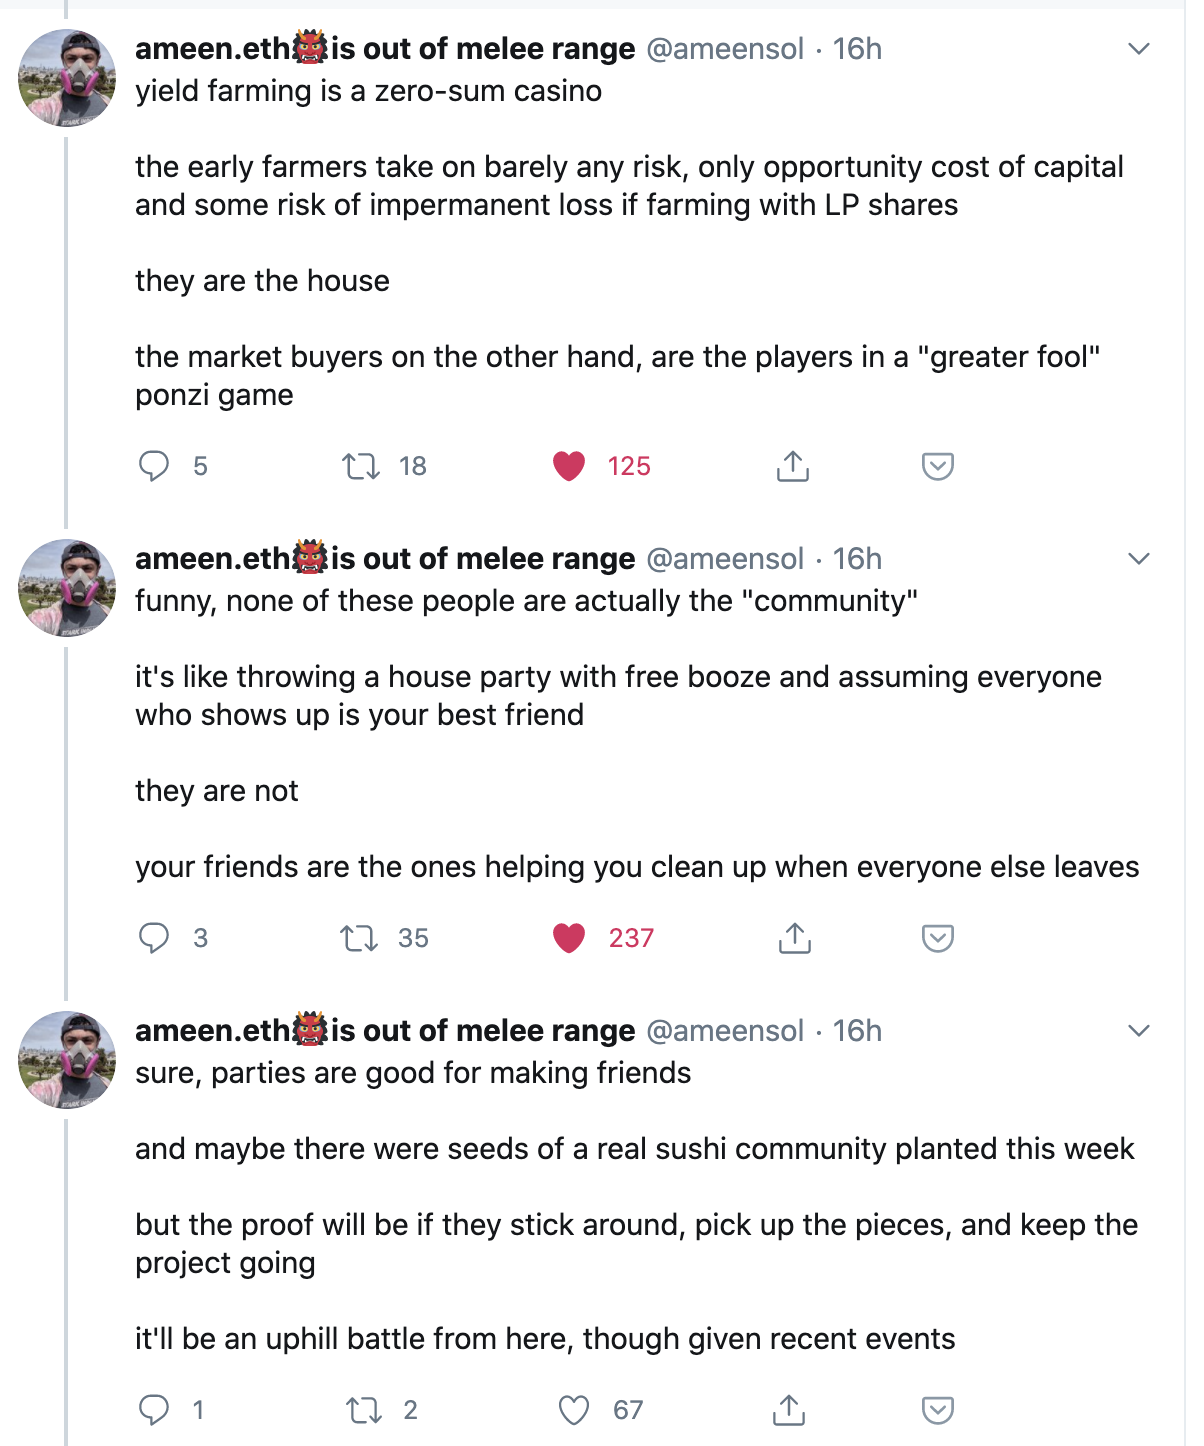Open more options on house party tweet
This screenshot has width=1204, height=1446.
coord(1139,559)
